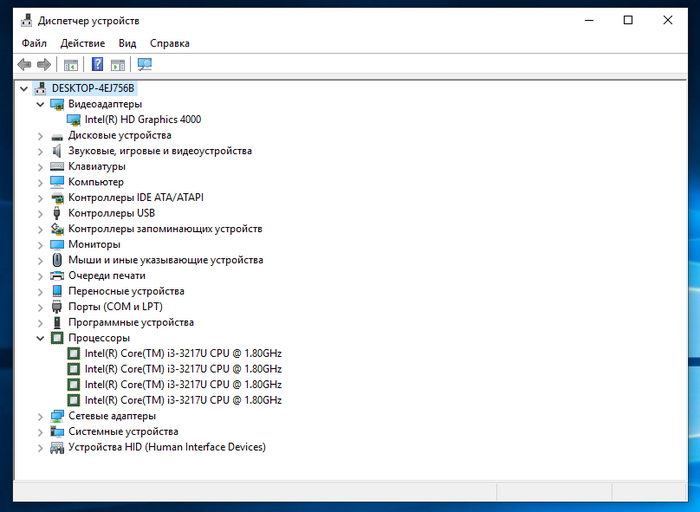Viewport: 700px width, 512px height.
Task: Open the Действие menu
Action: [x=83, y=43]
